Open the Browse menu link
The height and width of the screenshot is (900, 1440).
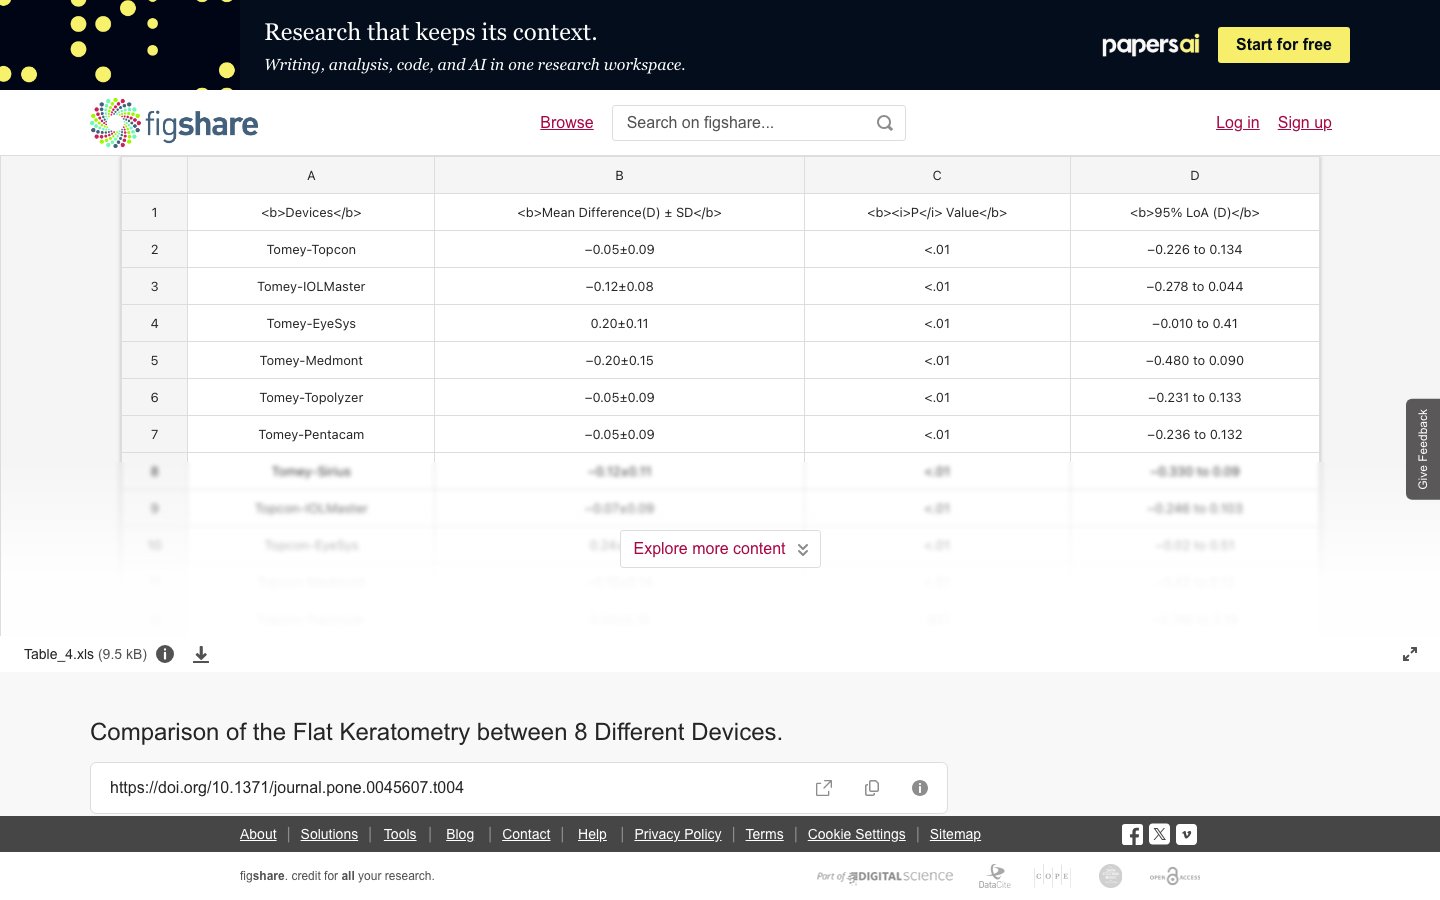[567, 122]
